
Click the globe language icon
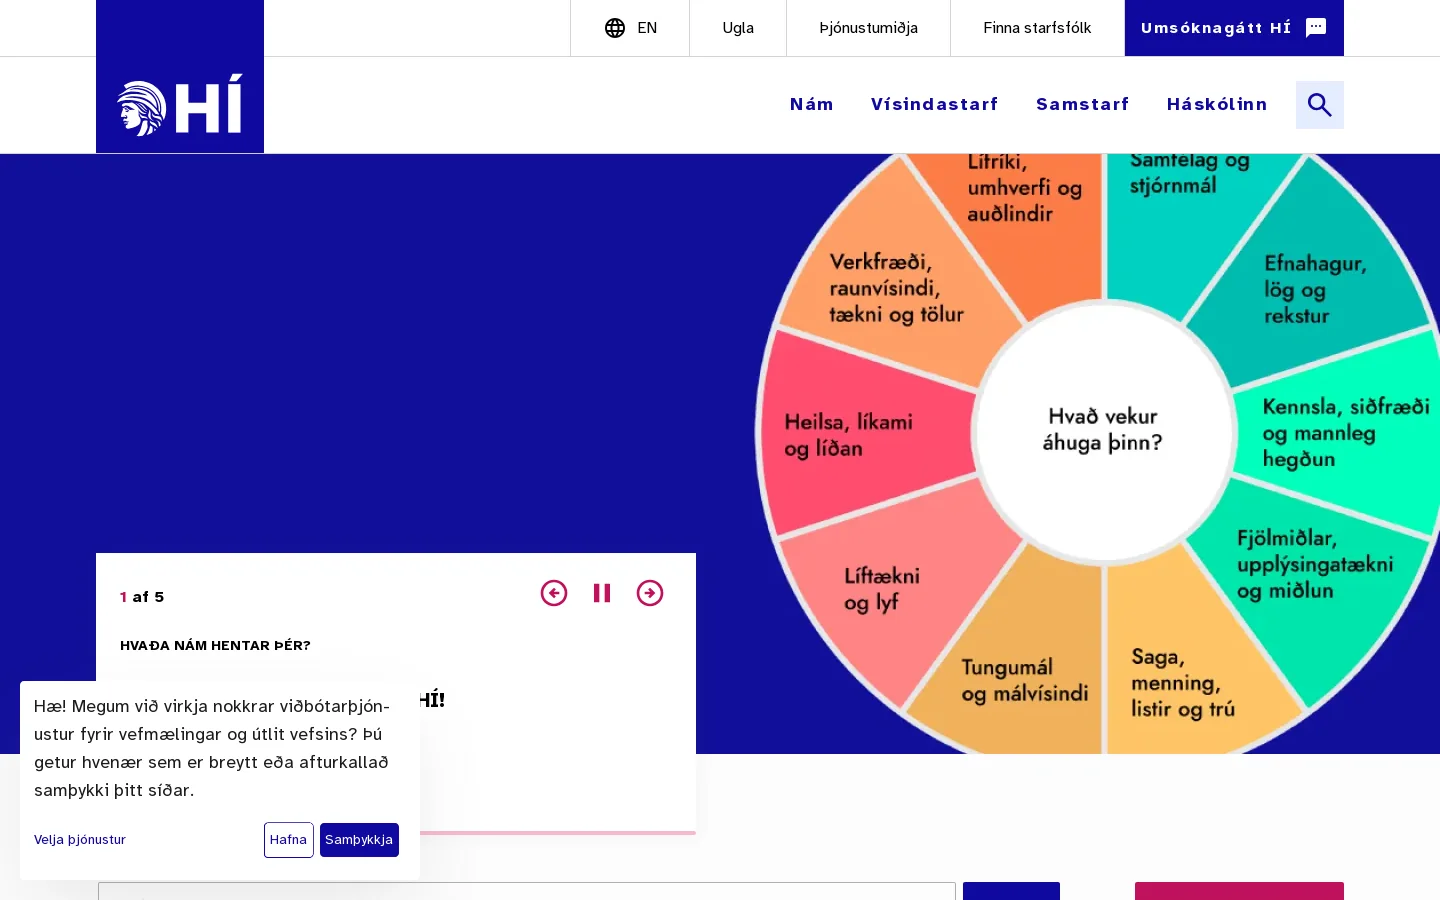point(615,28)
